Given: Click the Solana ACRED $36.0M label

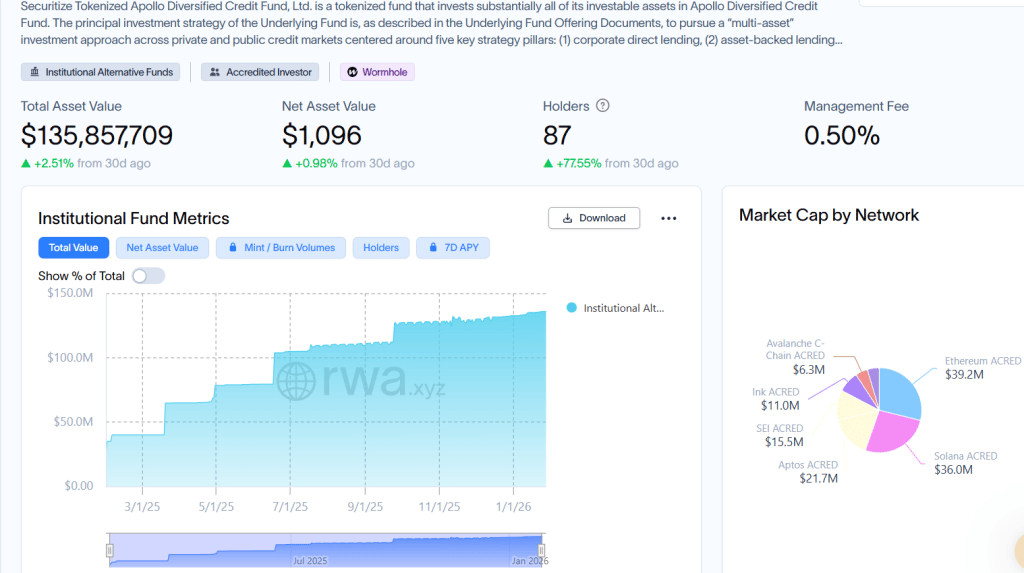Looking at the screenshot, I should [x=965, y=463].
